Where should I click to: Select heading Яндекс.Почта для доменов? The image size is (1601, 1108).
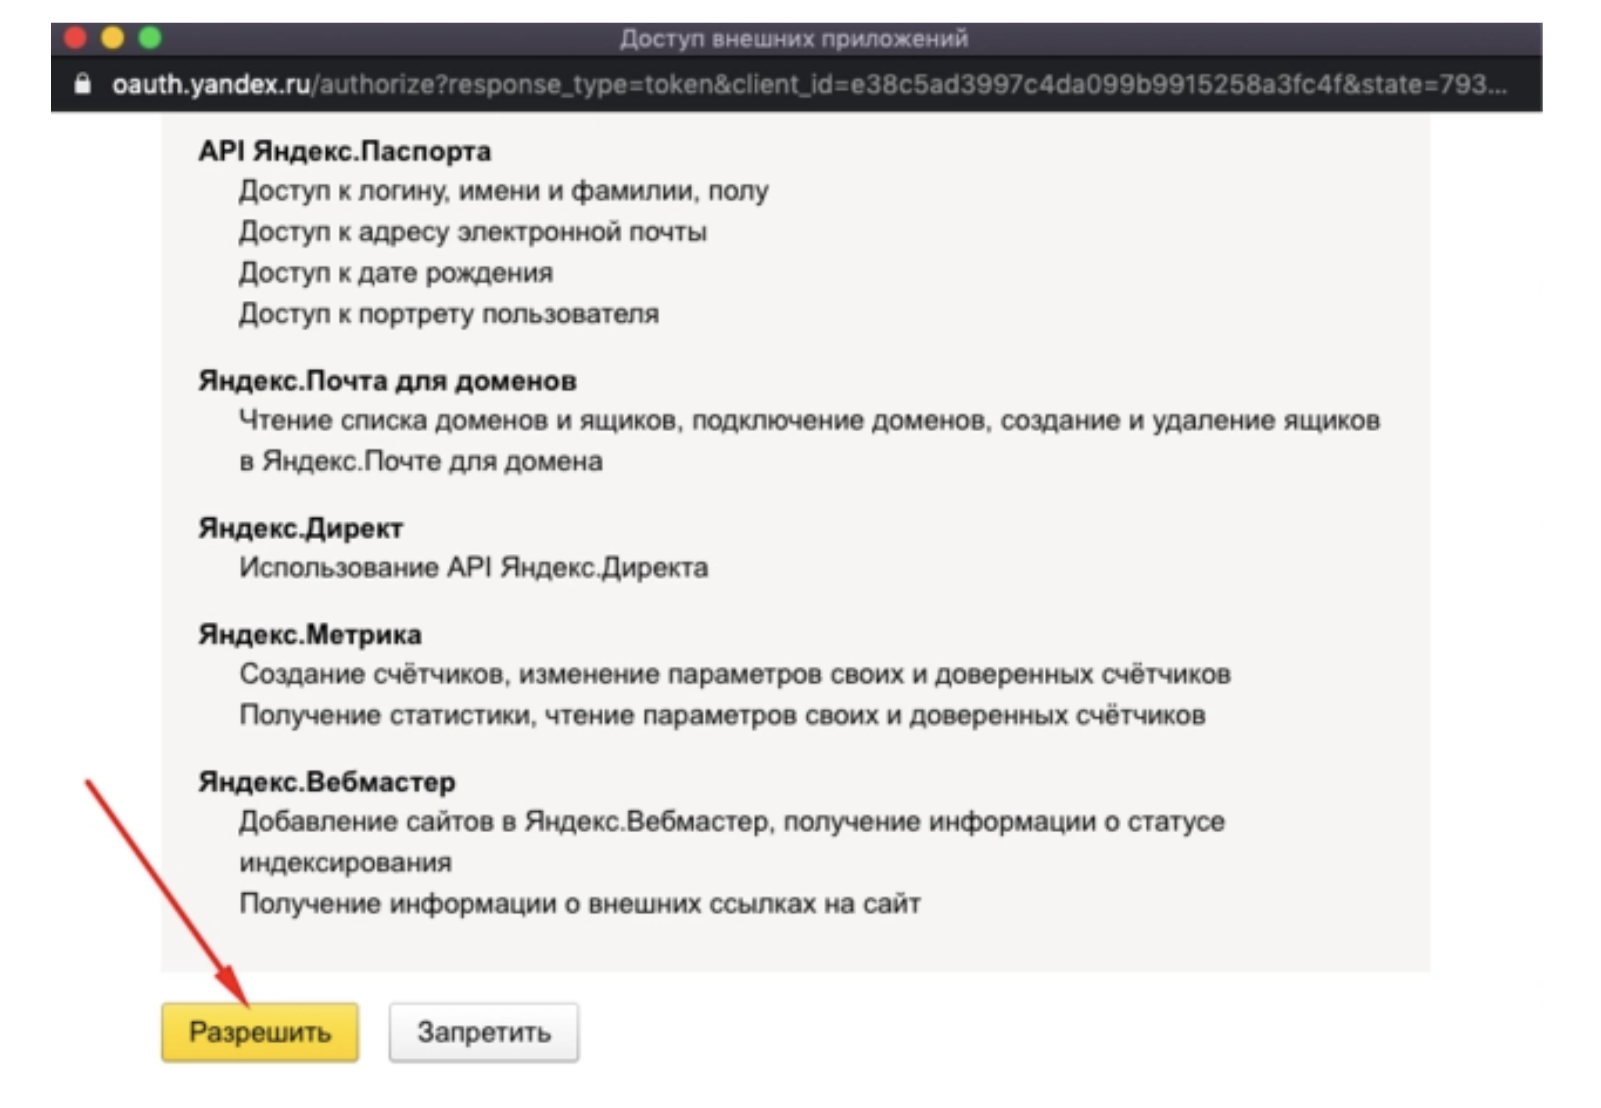point(388,381)
